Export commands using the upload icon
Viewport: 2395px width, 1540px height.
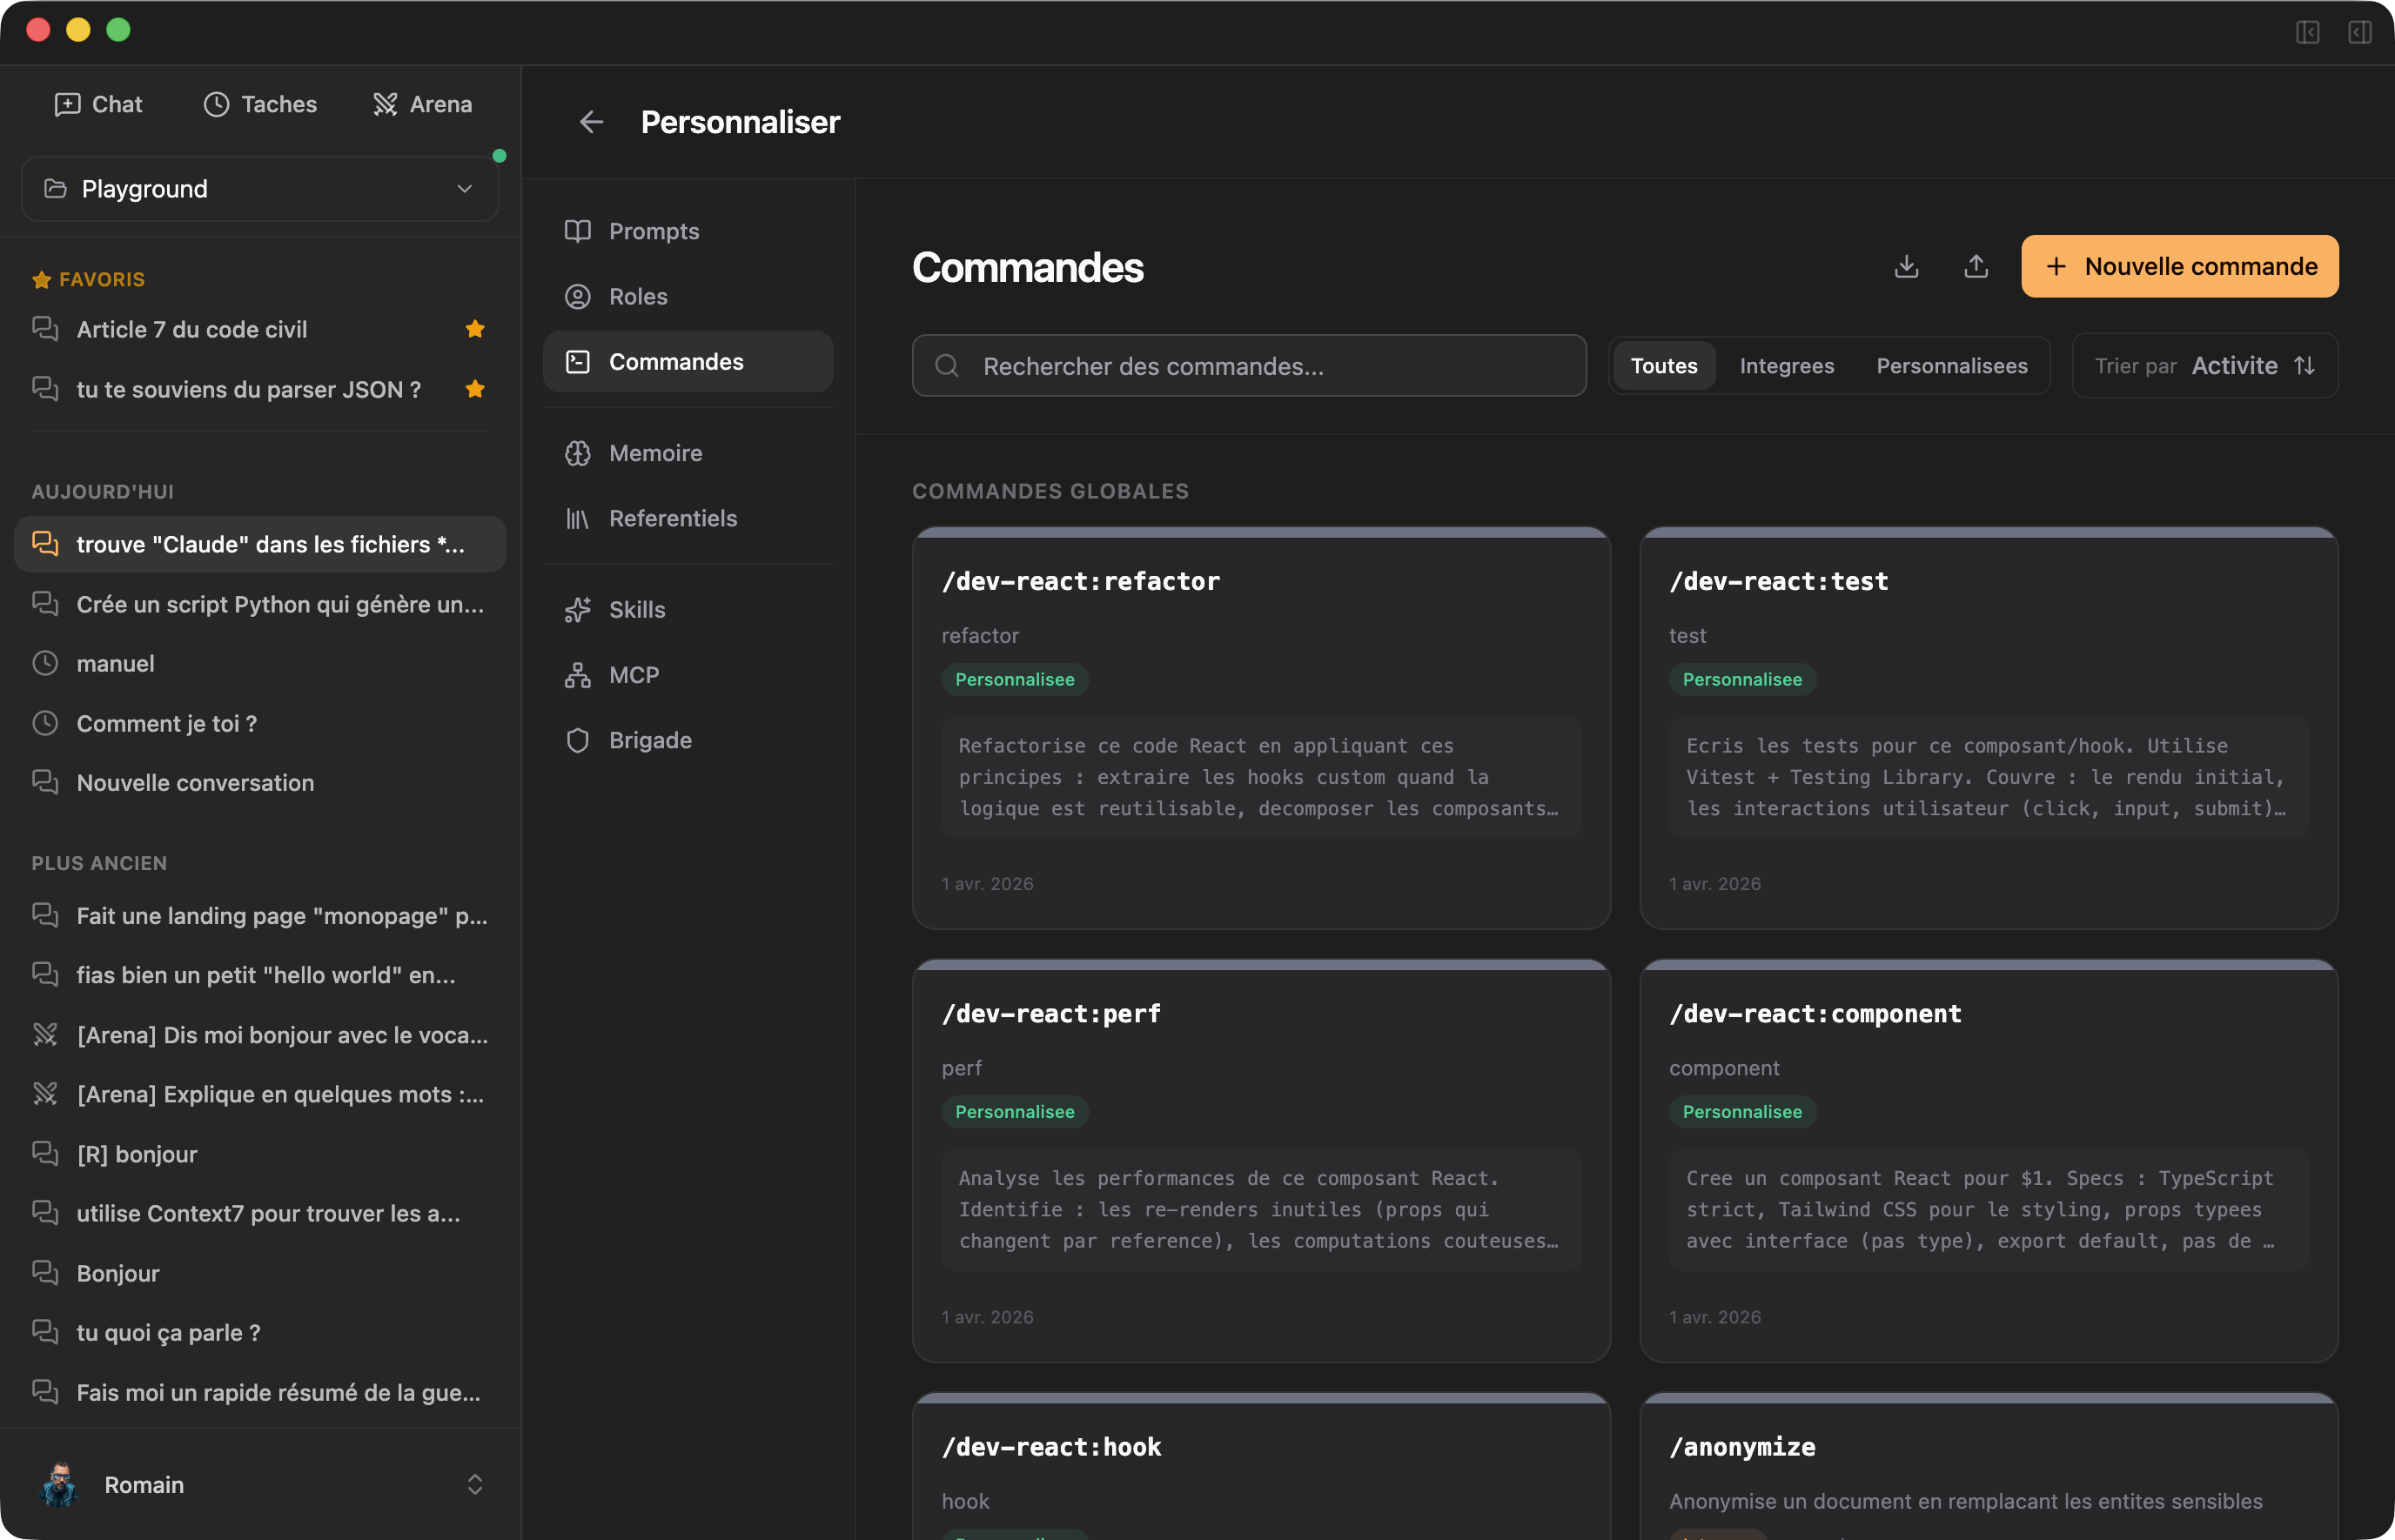point(1975,266)
